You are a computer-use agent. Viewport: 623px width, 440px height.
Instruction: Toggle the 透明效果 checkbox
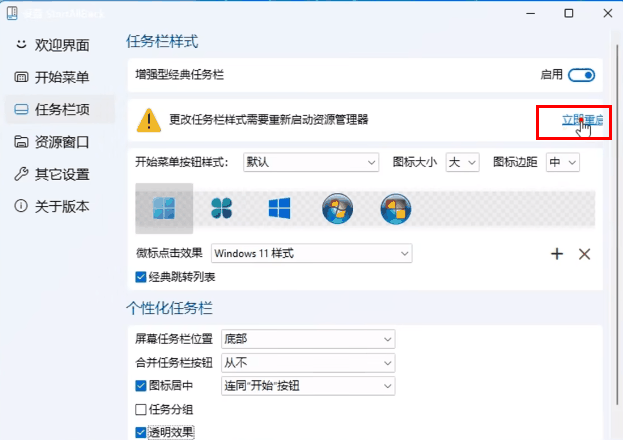(x=141, y=432)
